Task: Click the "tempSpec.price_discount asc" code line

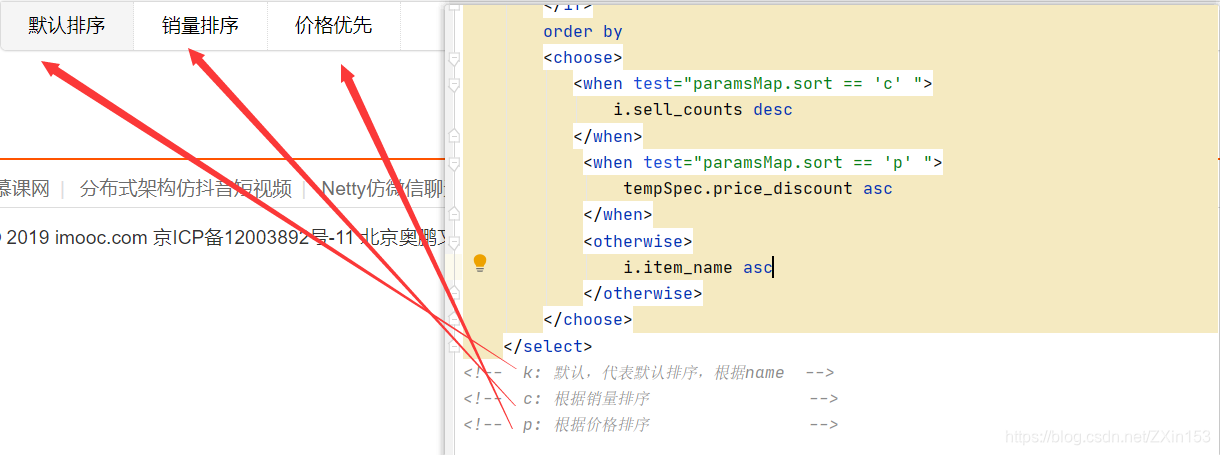Action: point(758,188)
